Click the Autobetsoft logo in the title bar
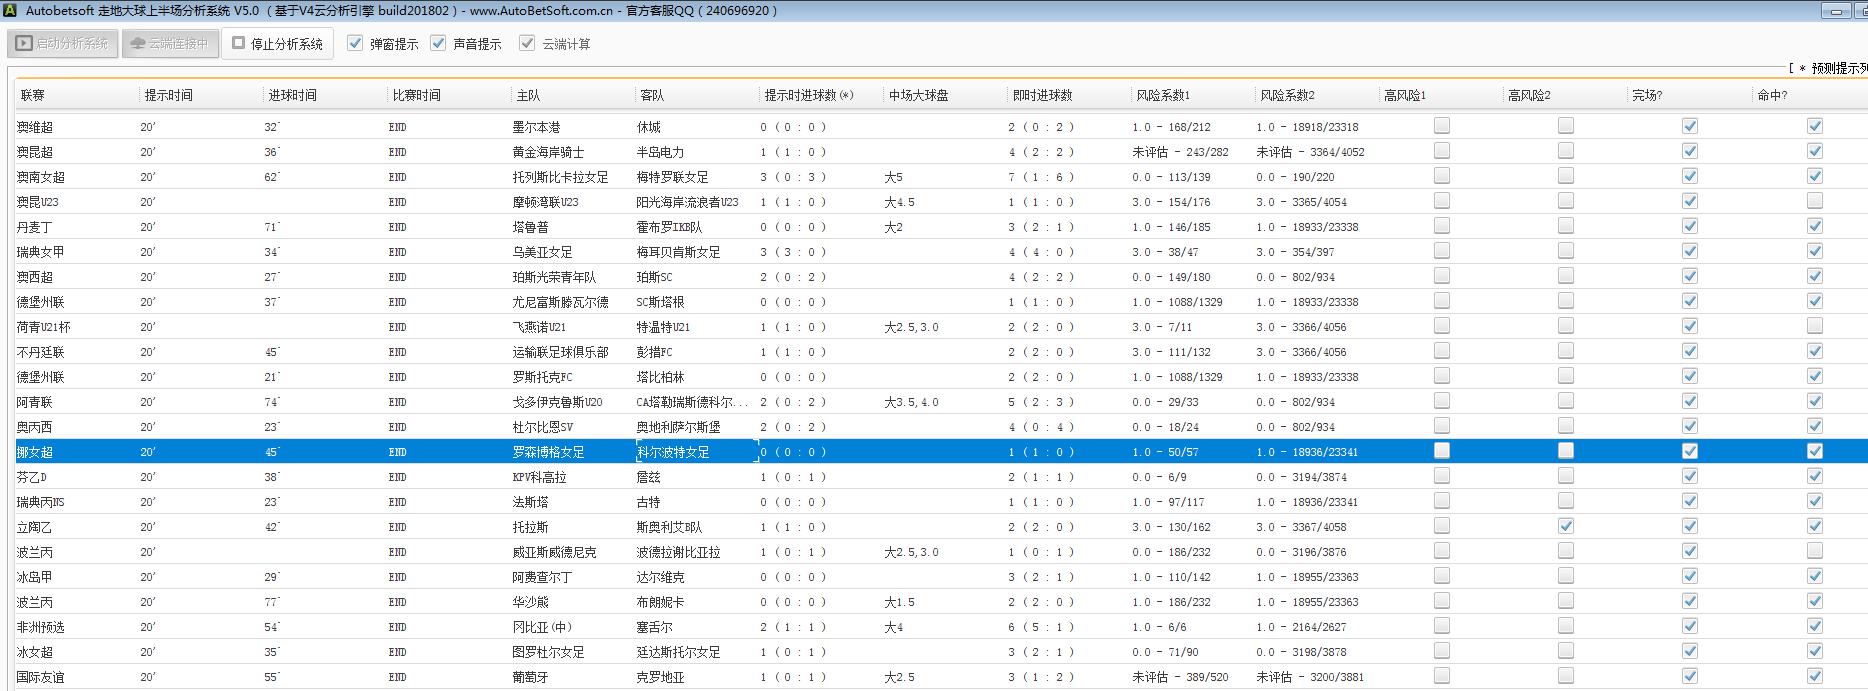 10,11
